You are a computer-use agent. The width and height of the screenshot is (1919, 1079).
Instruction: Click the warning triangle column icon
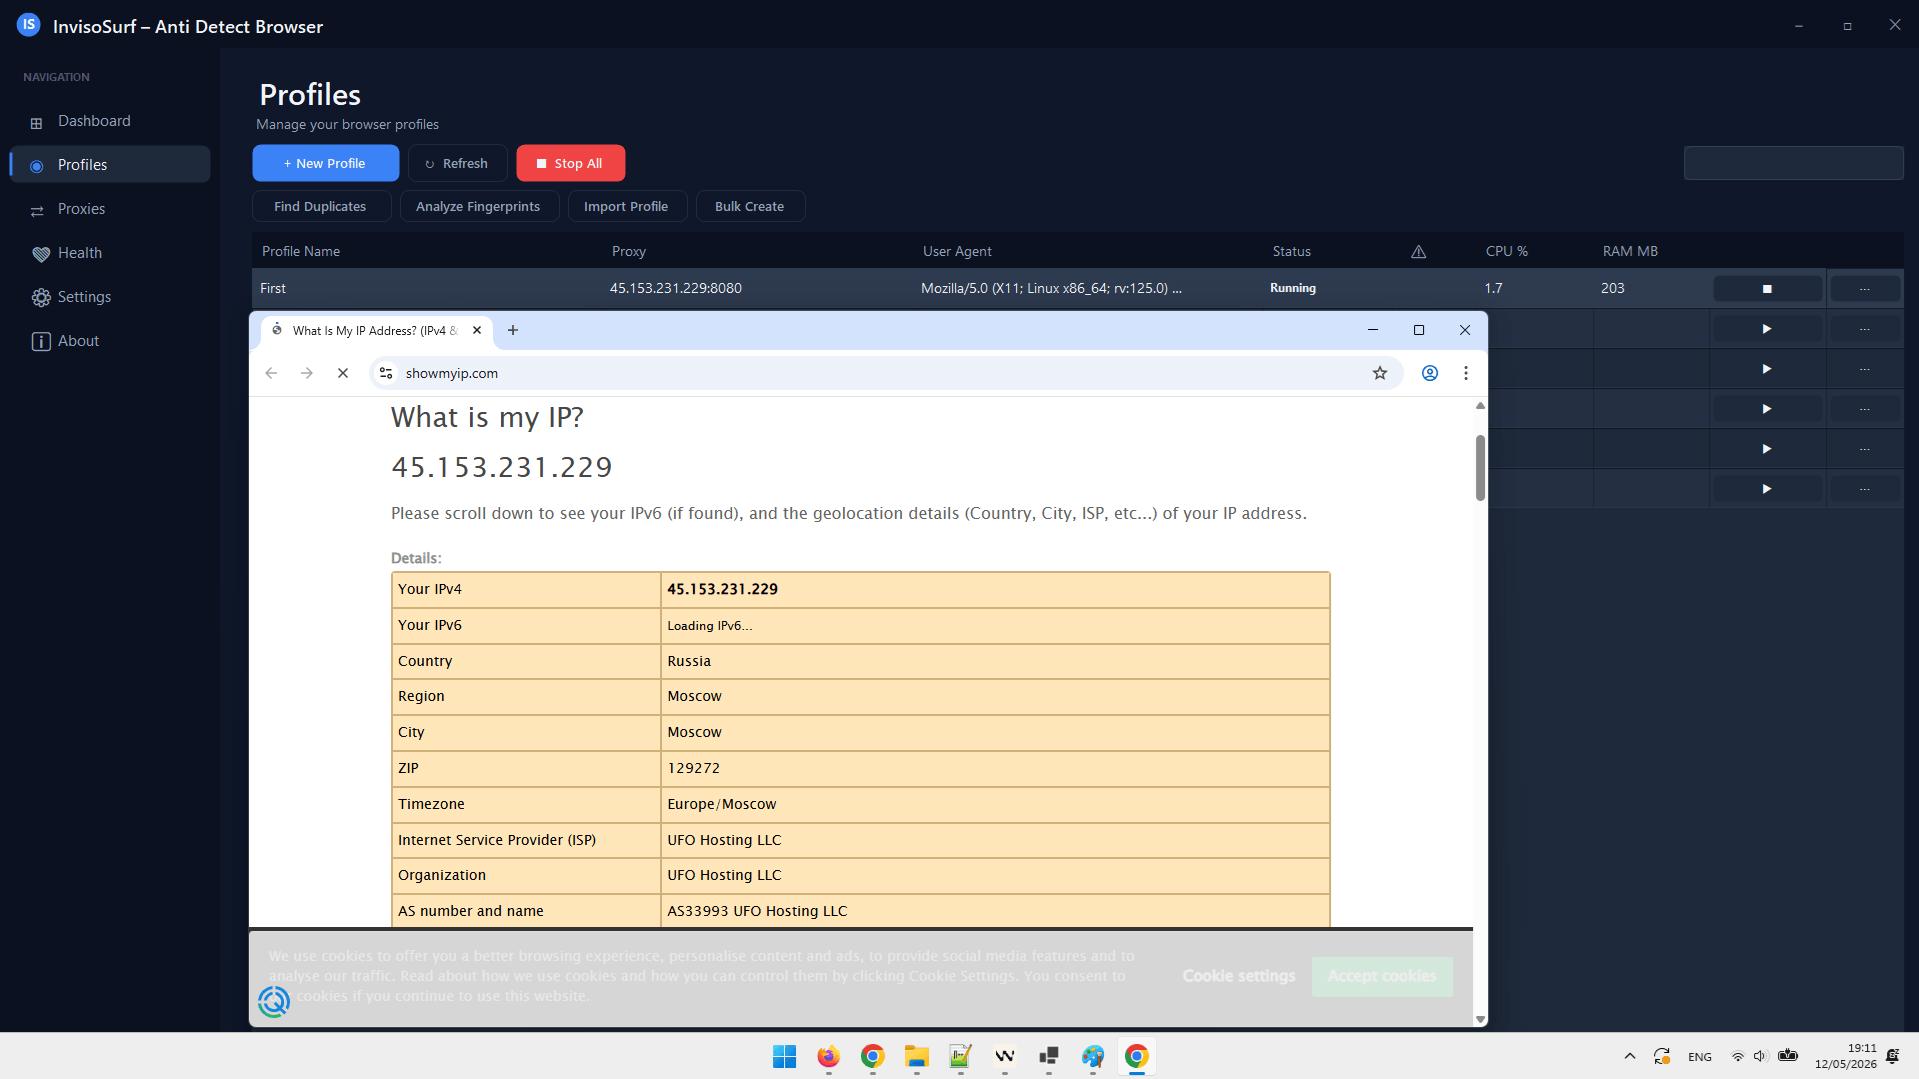1418,252
